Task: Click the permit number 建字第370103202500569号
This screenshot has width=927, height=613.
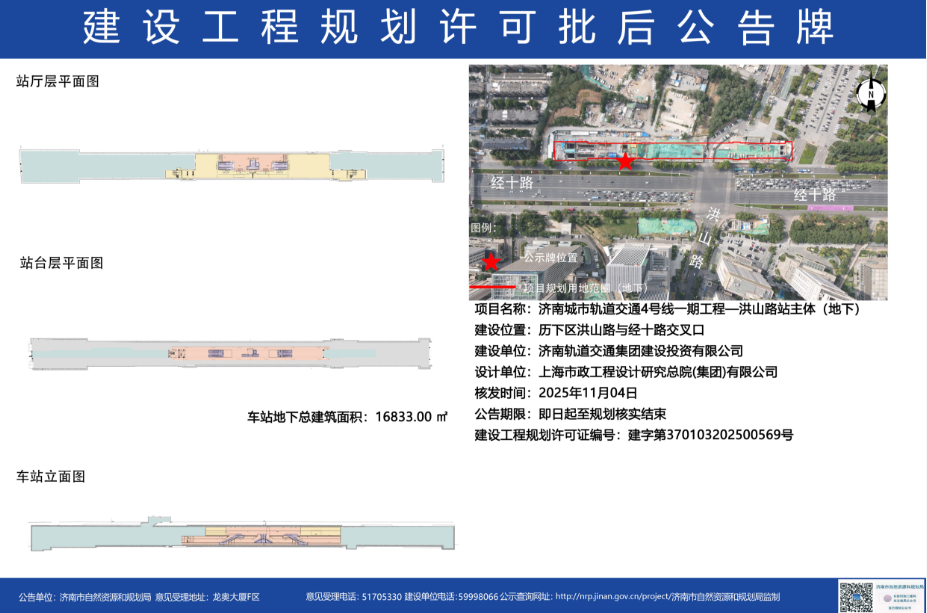Action: [x=710, y=435]
